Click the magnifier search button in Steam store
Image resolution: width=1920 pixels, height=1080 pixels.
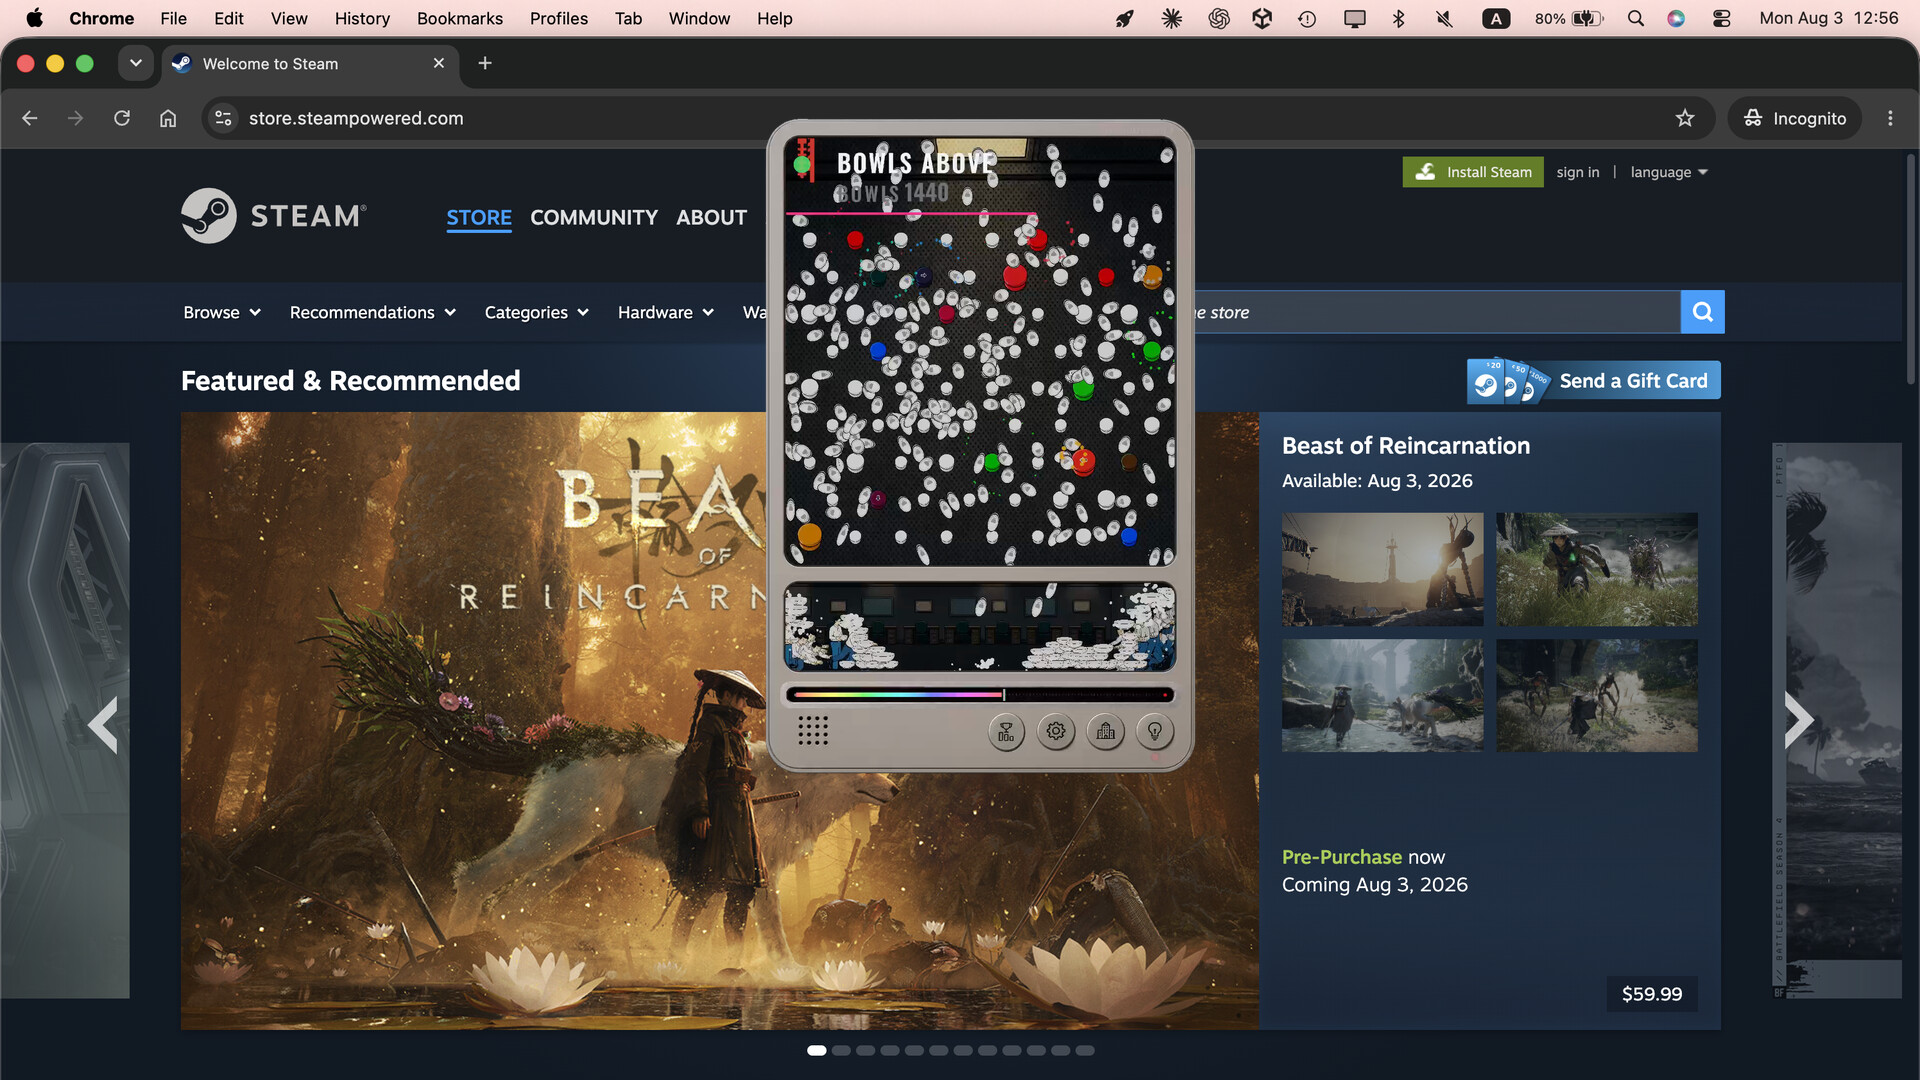1702,312
